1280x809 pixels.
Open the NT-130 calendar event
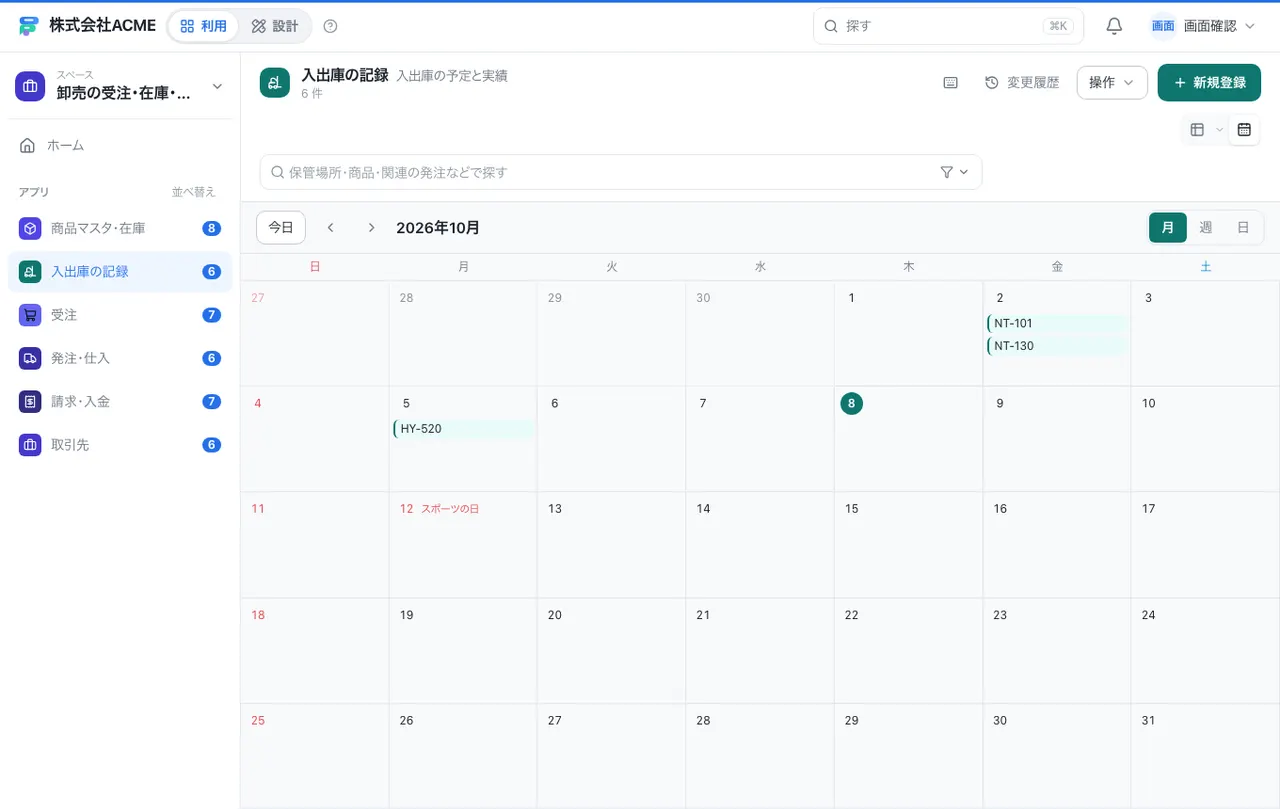pos(1057,346)
